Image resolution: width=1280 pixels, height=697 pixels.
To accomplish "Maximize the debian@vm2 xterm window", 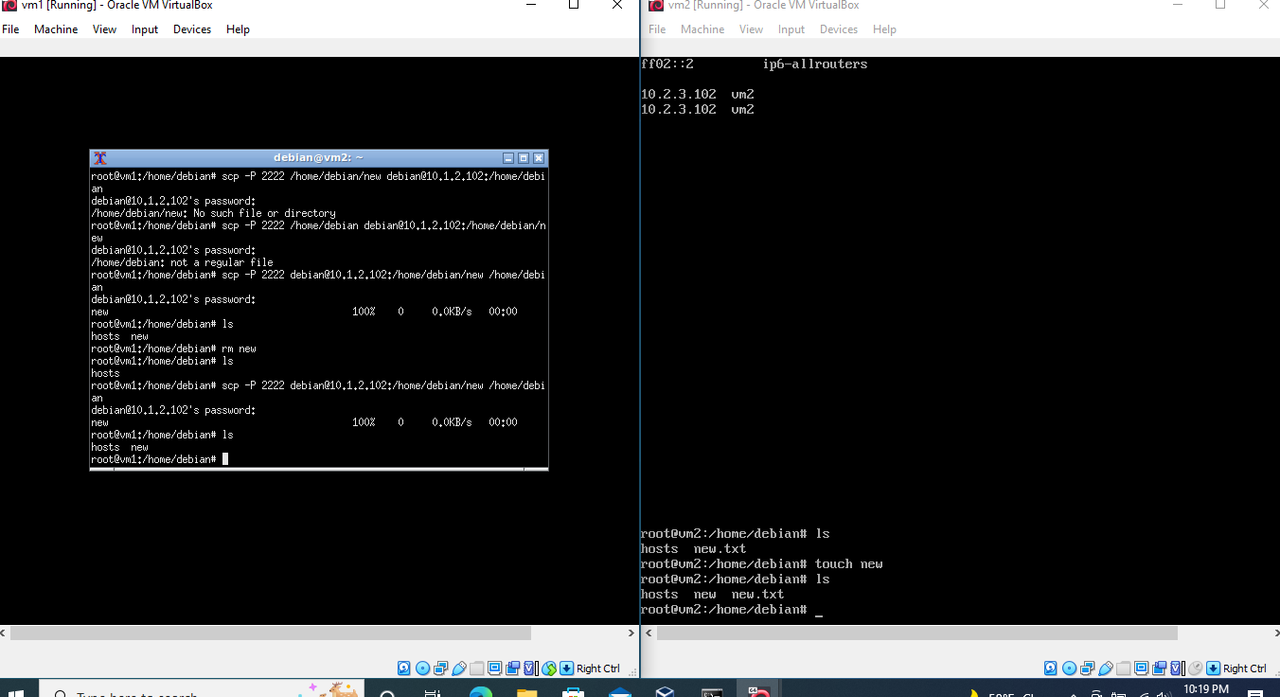I will pyautogui.click(x=523, y=158).
